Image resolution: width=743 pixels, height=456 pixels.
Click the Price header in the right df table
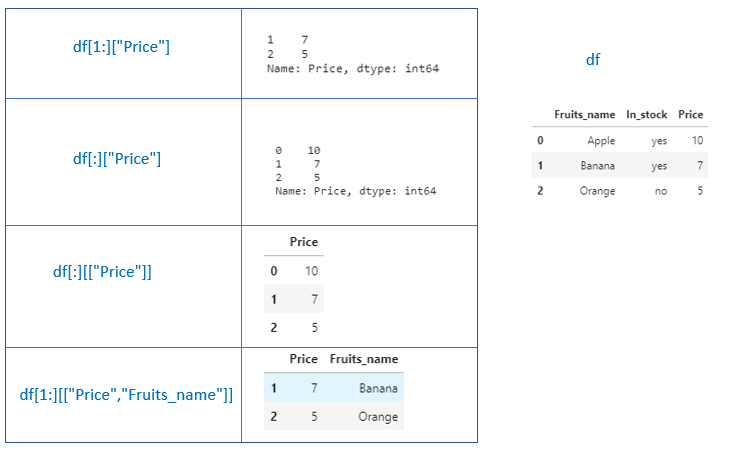pyautogui.click(x=690, y=115)
